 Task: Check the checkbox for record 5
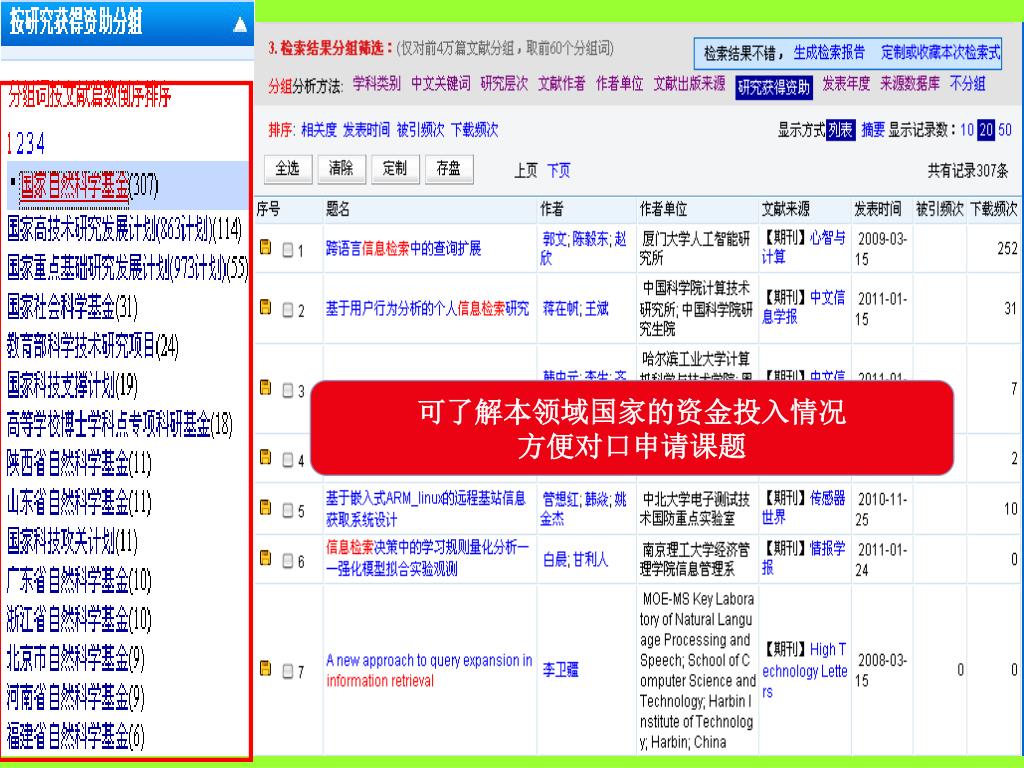pyautogui.click(x=287, y=511)
